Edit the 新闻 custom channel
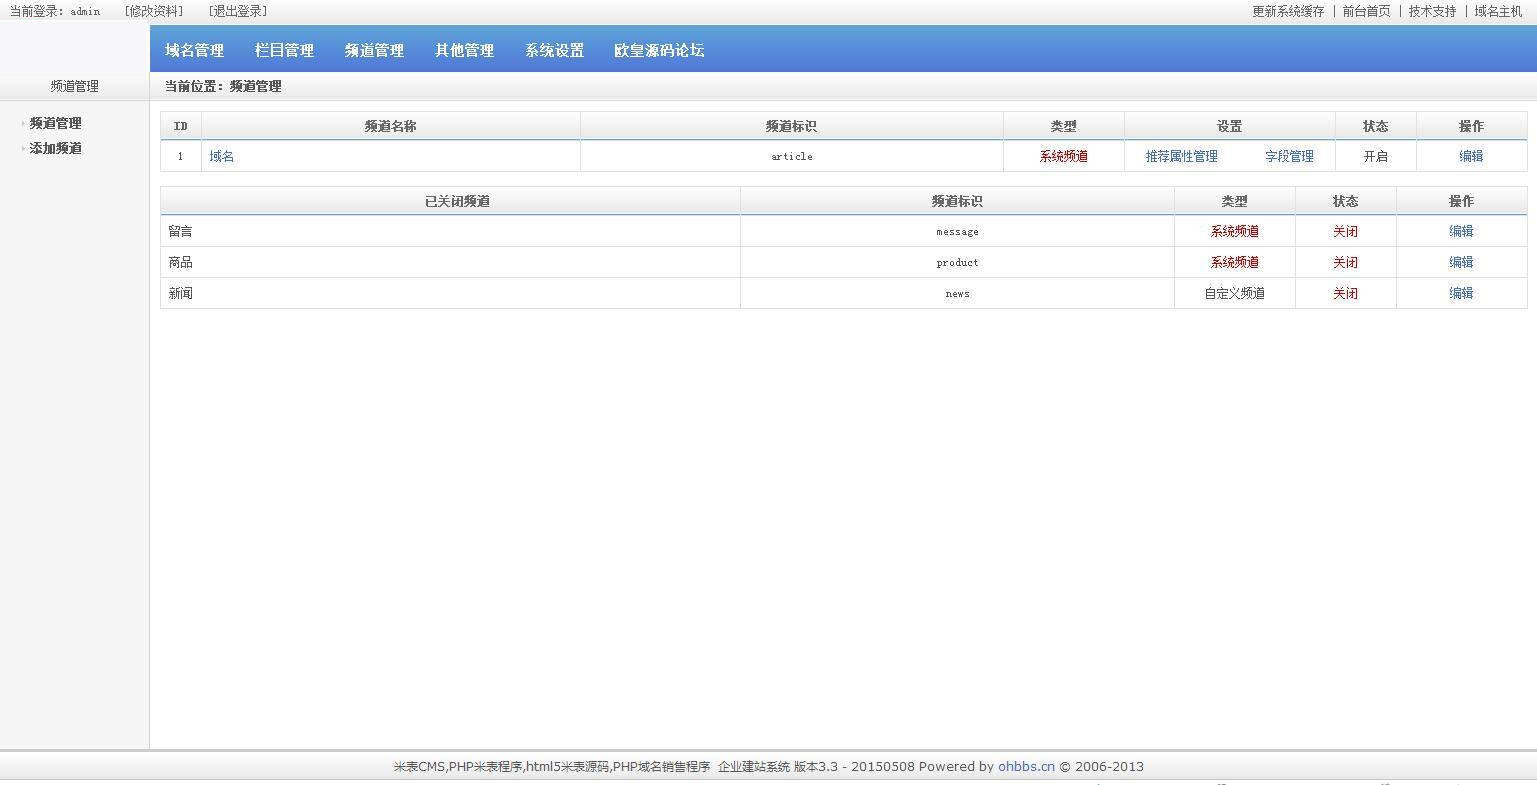Image resolution: width=1537 pixels, height=785 pixels. [1460, 293]
